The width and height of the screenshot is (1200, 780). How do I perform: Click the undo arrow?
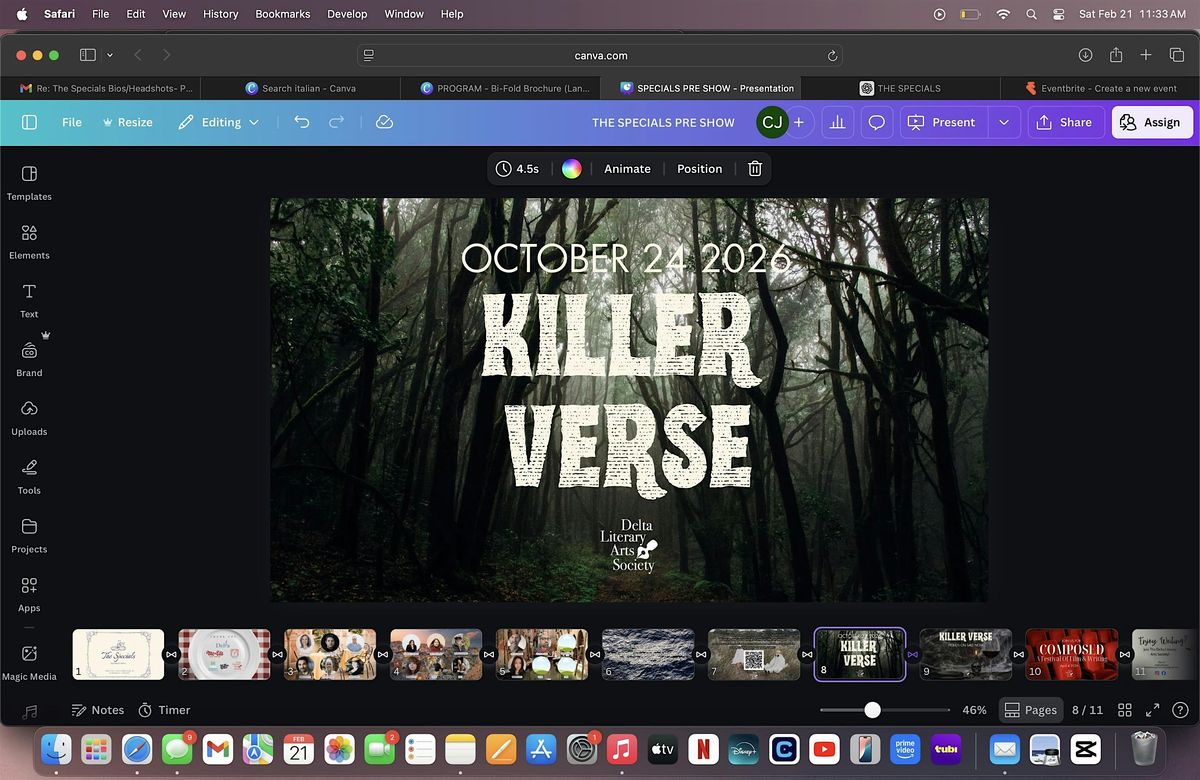(301, 122)
